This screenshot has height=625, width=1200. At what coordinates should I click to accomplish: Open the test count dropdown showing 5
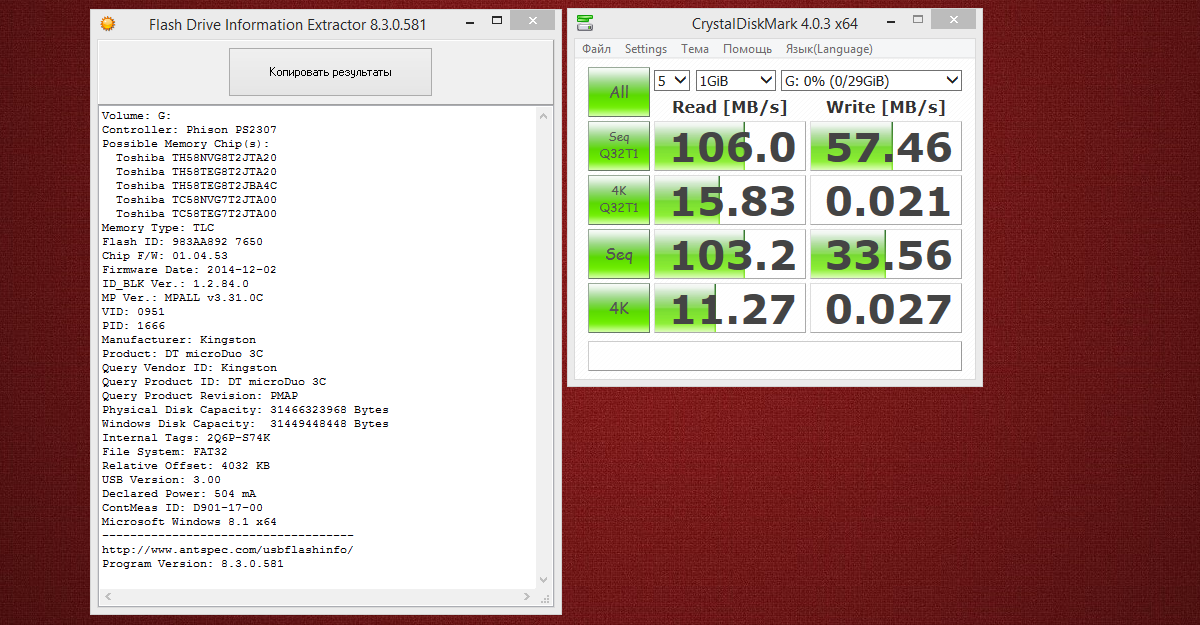coord(671,80)
